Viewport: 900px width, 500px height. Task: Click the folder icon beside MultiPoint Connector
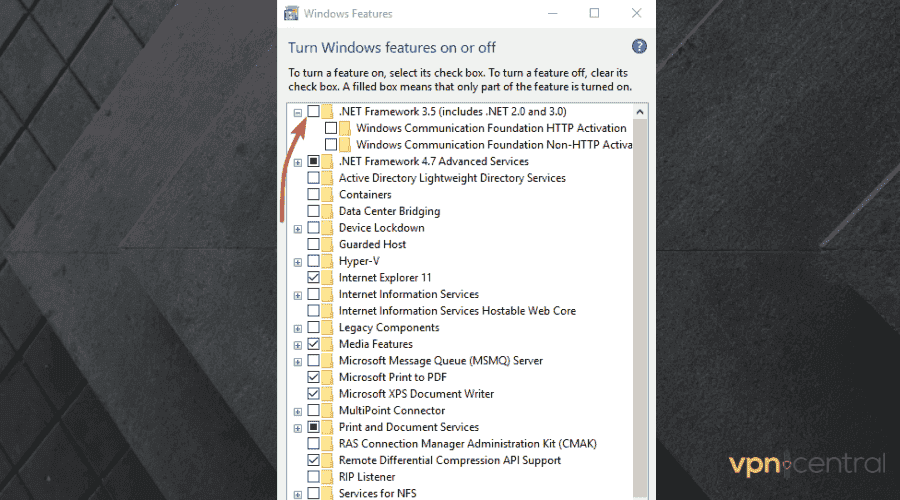pos(327,410)
